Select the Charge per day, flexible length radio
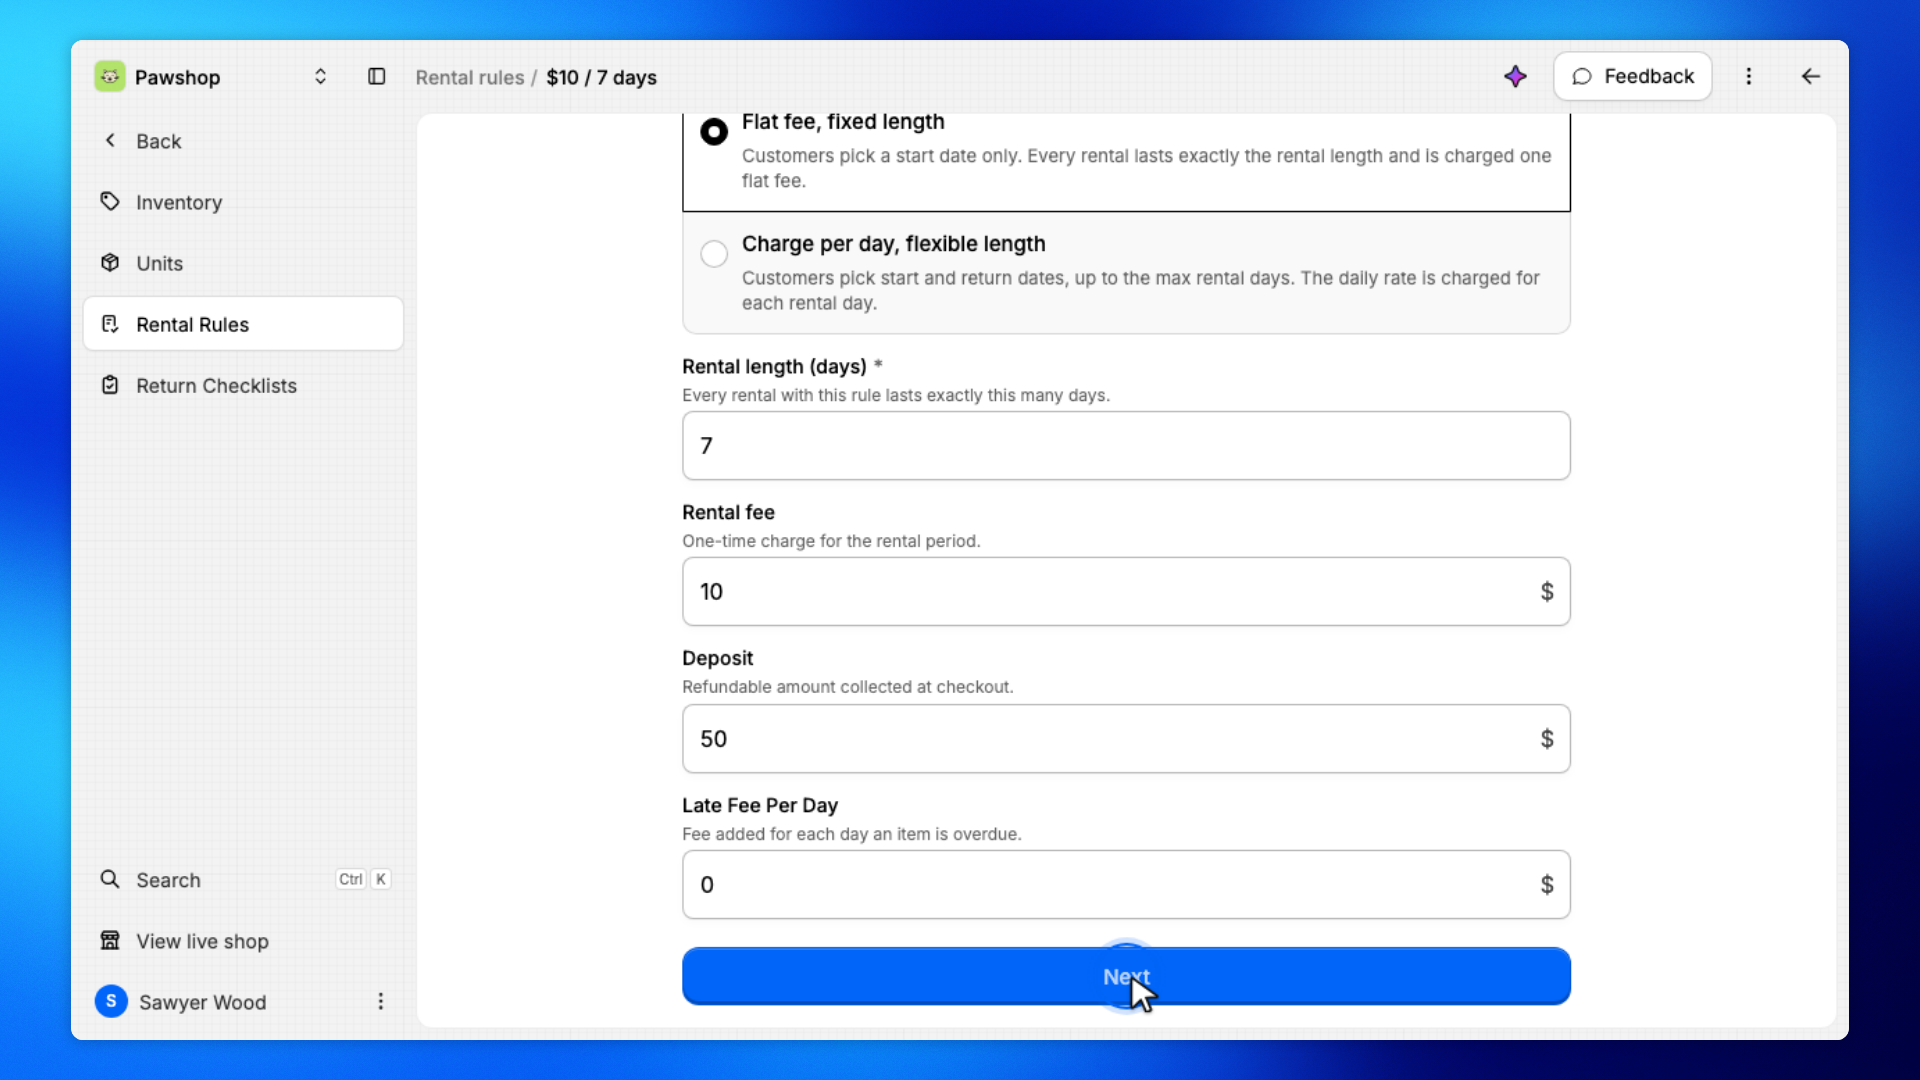Image resolution: width=1920 pixels, height=1080 pixels. (714, 254)
